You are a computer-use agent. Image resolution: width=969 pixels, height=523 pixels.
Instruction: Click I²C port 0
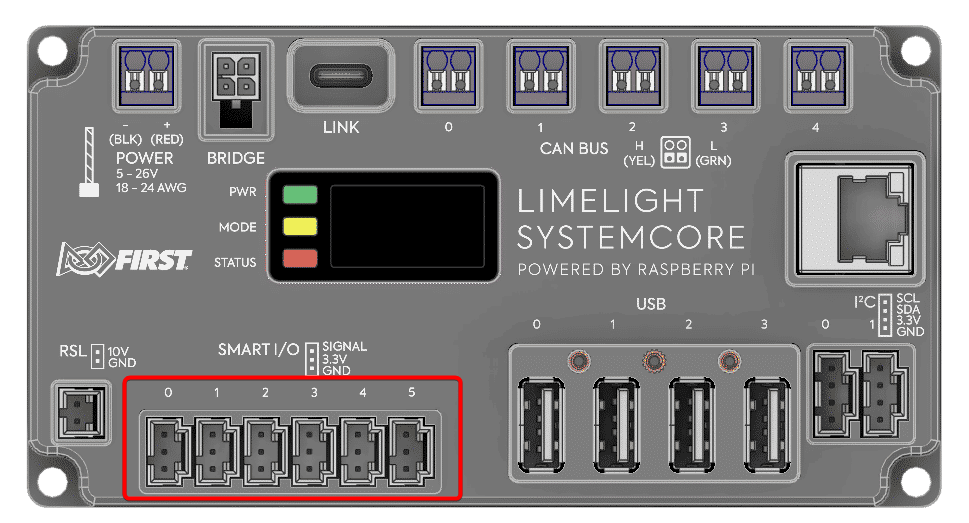[836, 393]
